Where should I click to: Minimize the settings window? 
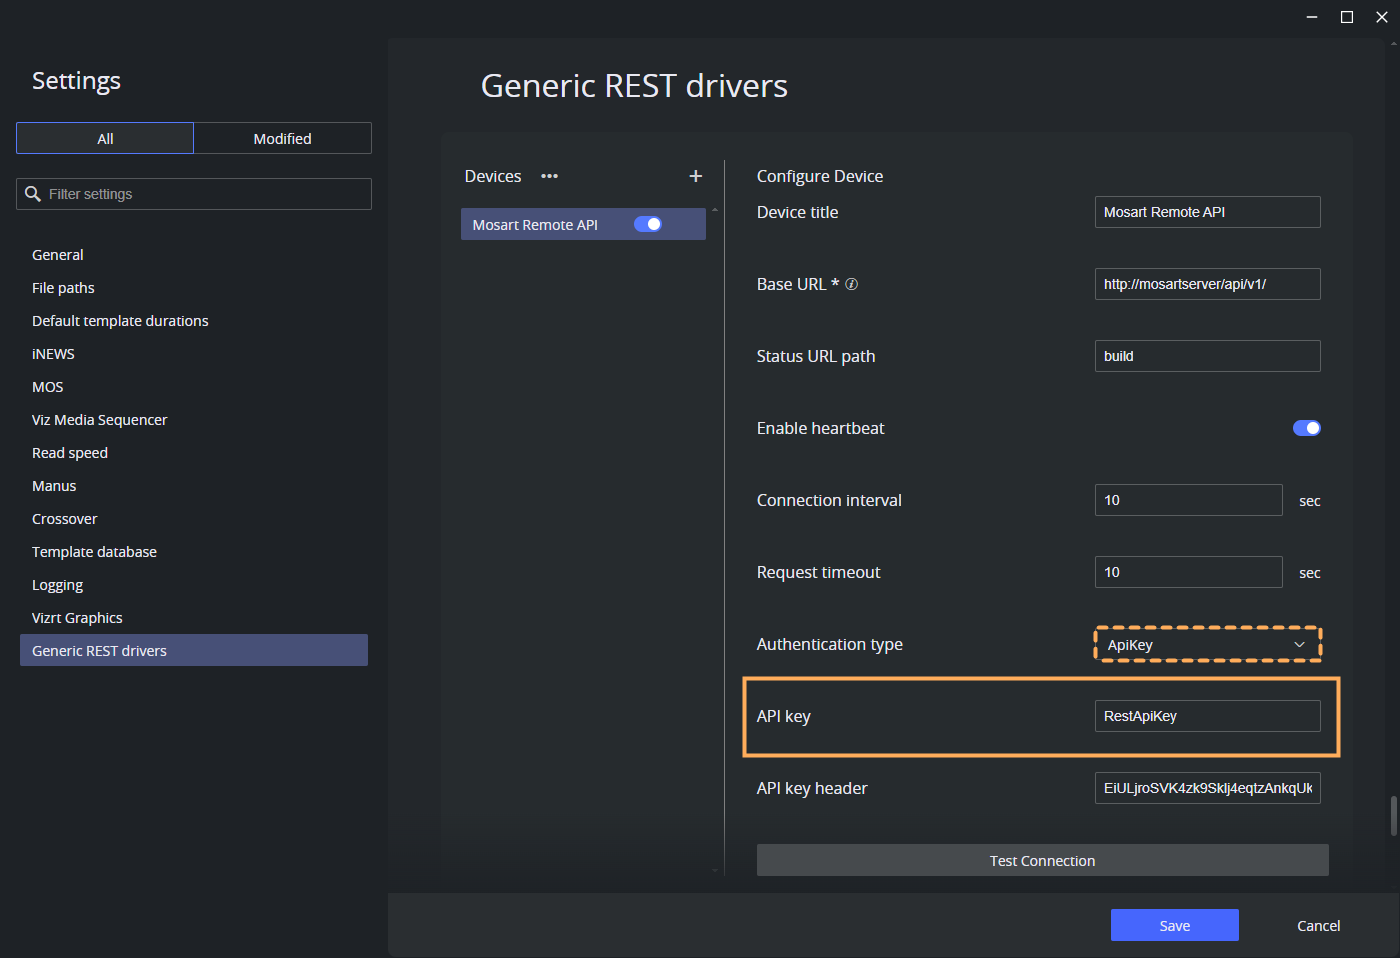[x=1312, y=17]
